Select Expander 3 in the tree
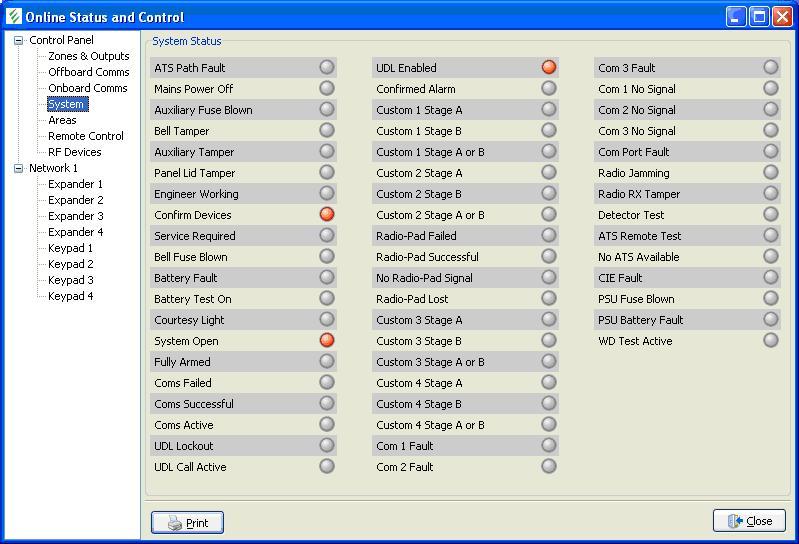Image resolution: width=799 pixels, height=544 pixels. click(x=75, y=216)
